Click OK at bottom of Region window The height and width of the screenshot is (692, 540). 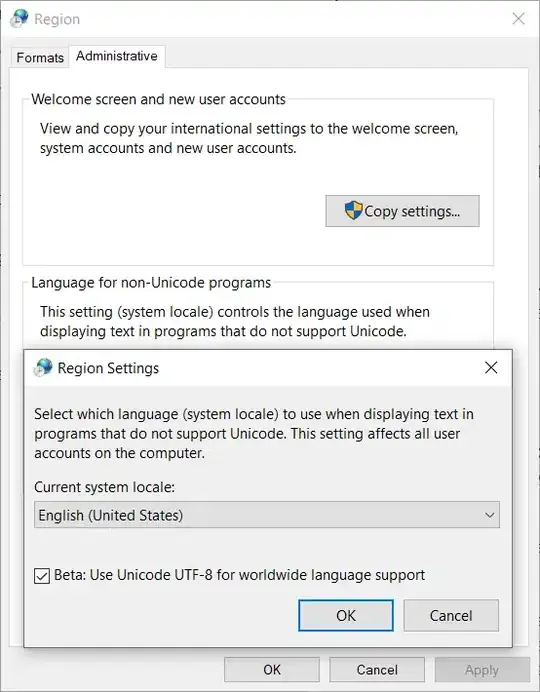point(272,669)
